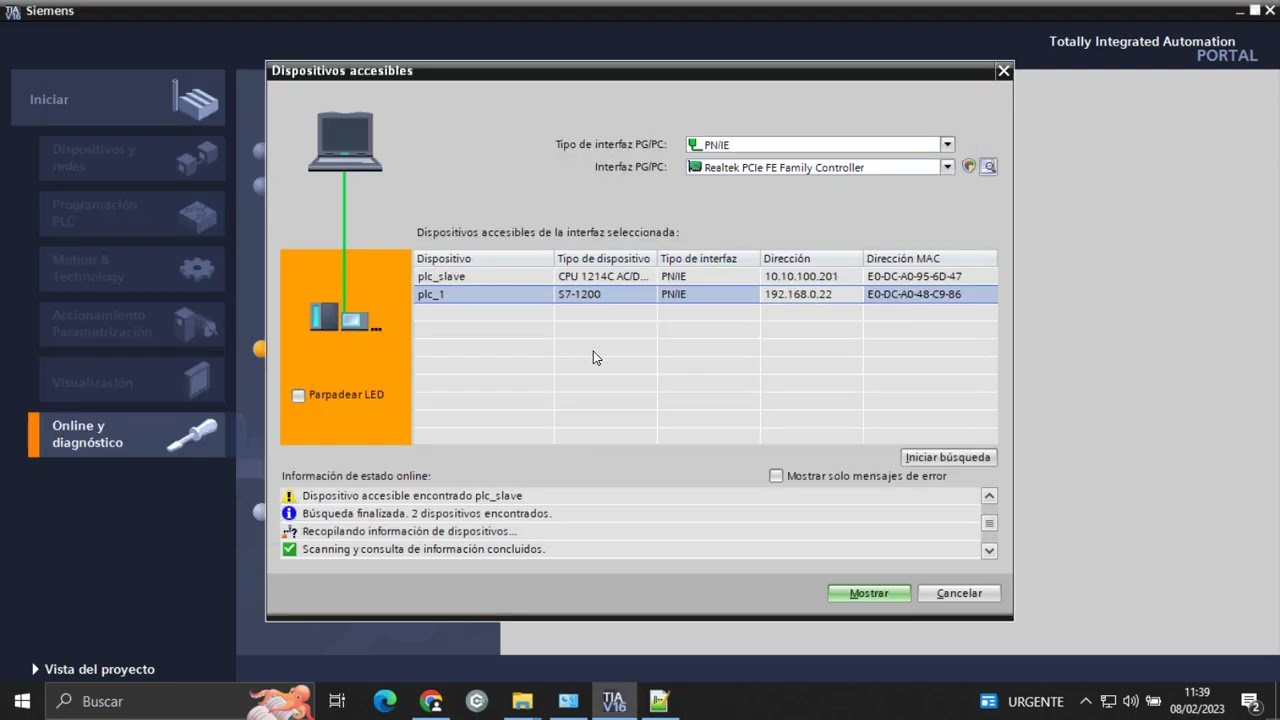Viewport: 1280px width, 720px height.
Task: Click the Iniciar portal icon
Action: click(196, 99)
